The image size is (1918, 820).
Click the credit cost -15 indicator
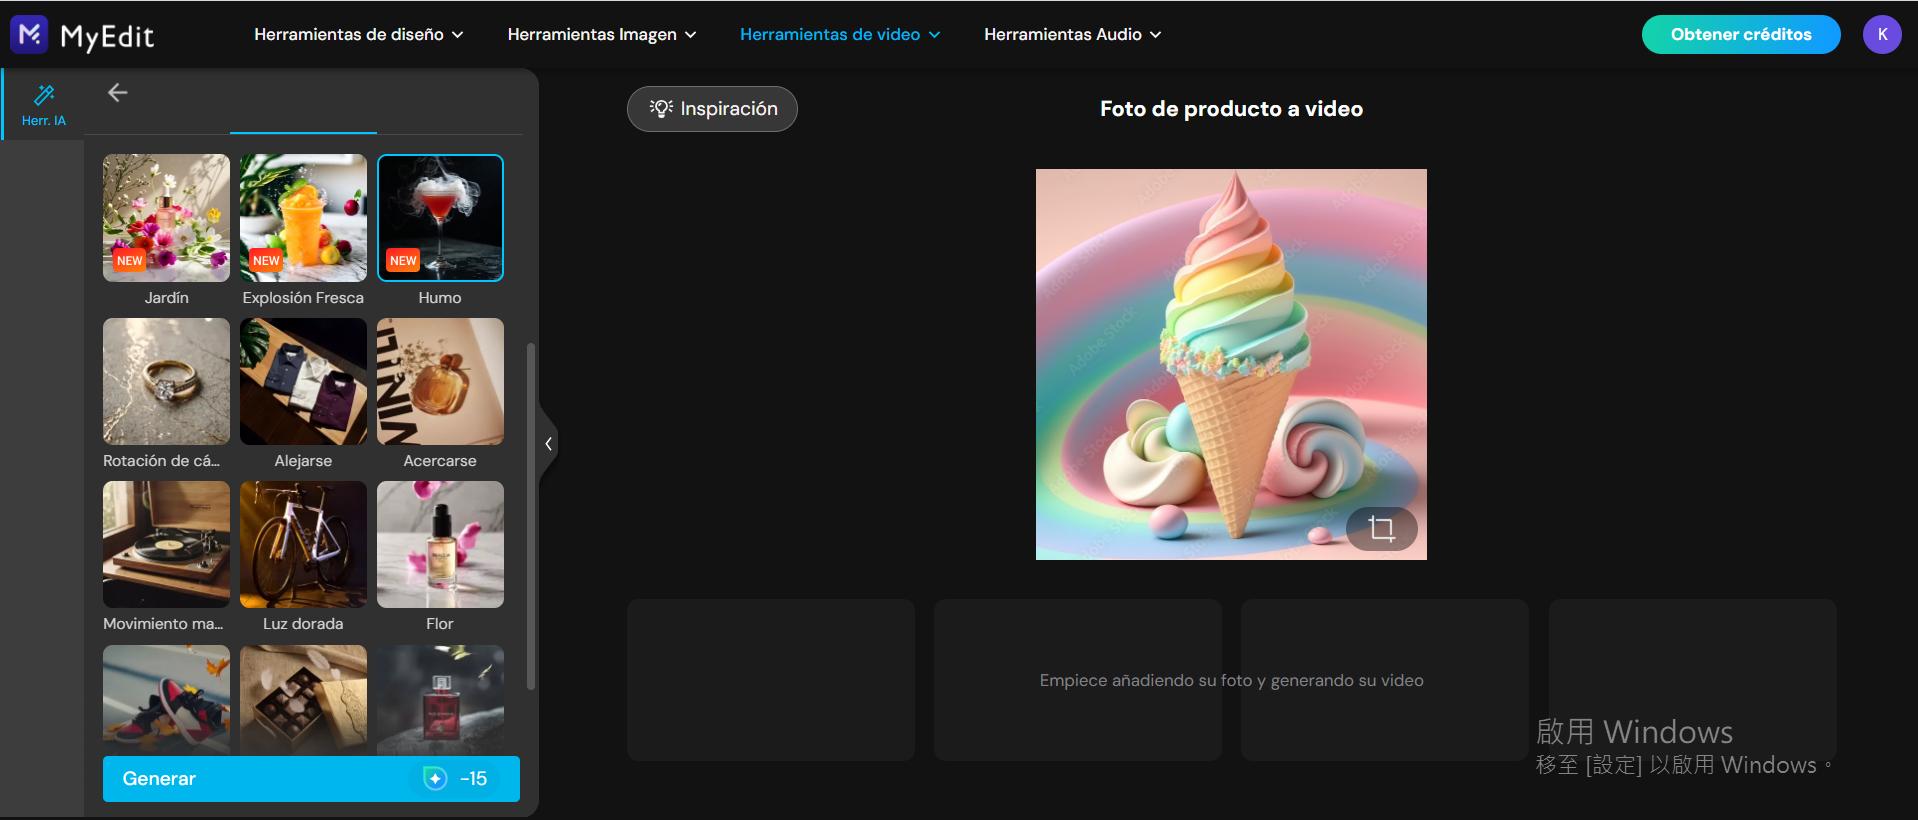coord(456,778)
